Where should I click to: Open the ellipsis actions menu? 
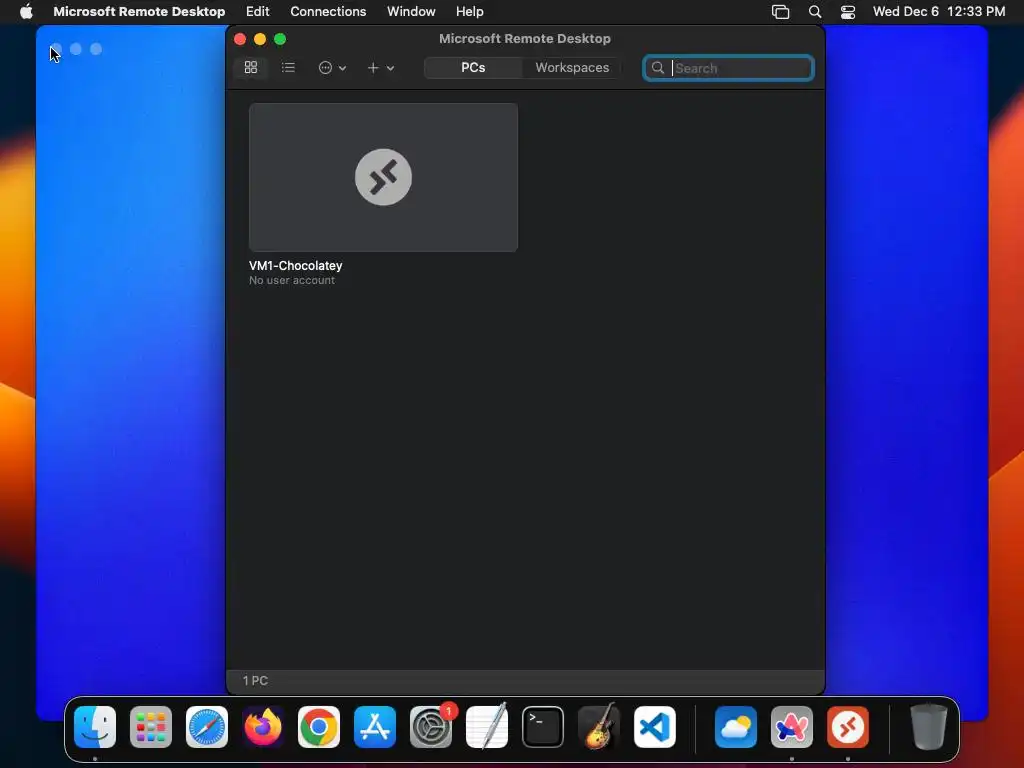[x=332, y=67]
